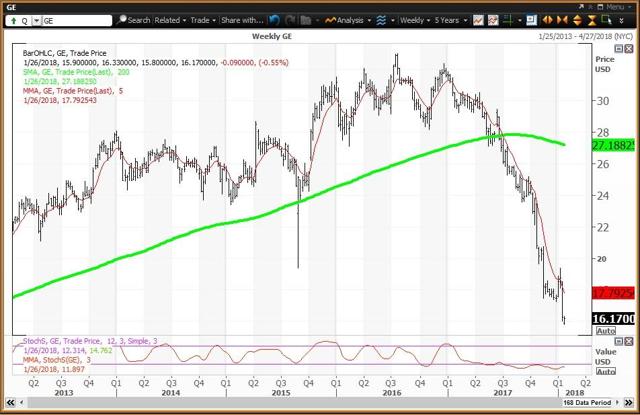640x415 pixels.
Task: Collapse the stochastic panel minimize box
Action: [619, 341]
